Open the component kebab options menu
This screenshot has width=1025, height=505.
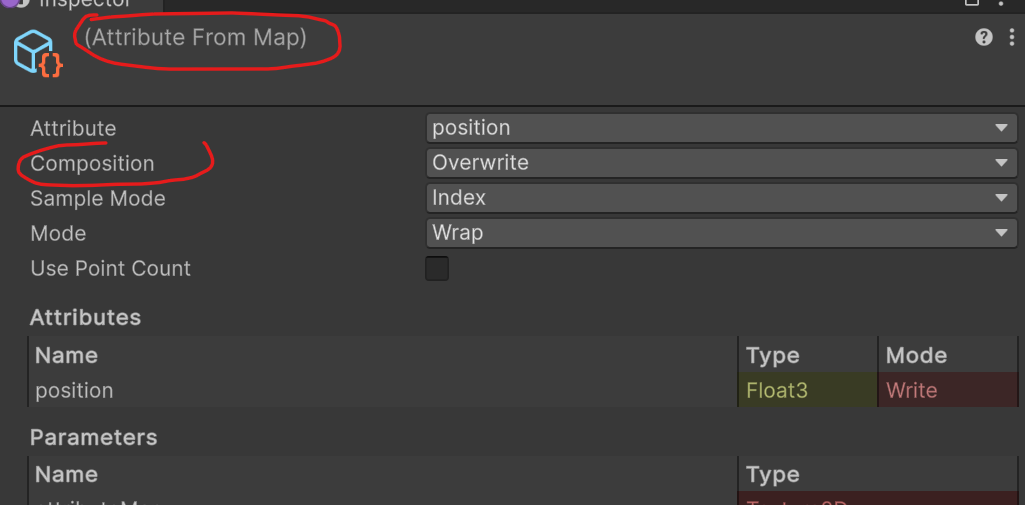coord(1011,37)
